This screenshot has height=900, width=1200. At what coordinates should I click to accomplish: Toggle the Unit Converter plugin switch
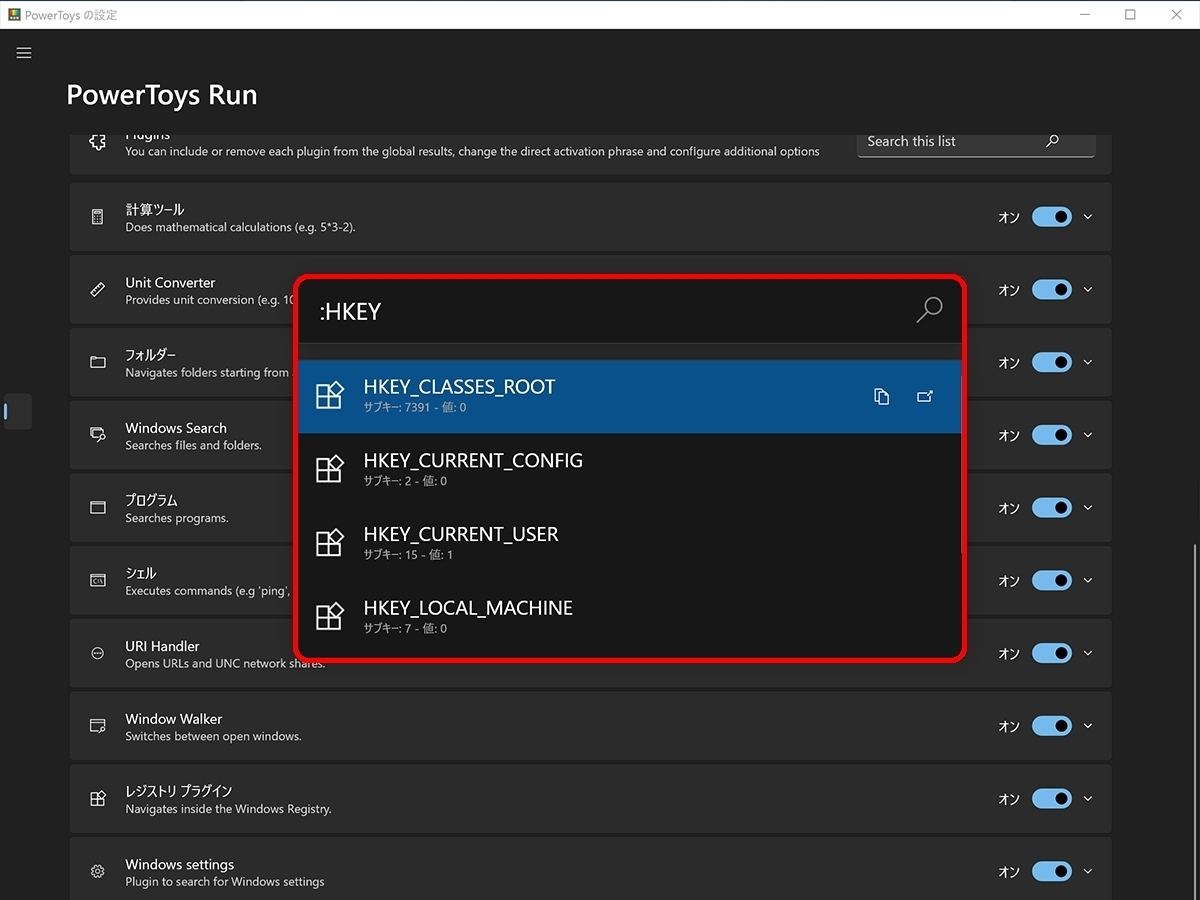point(1052,290)
